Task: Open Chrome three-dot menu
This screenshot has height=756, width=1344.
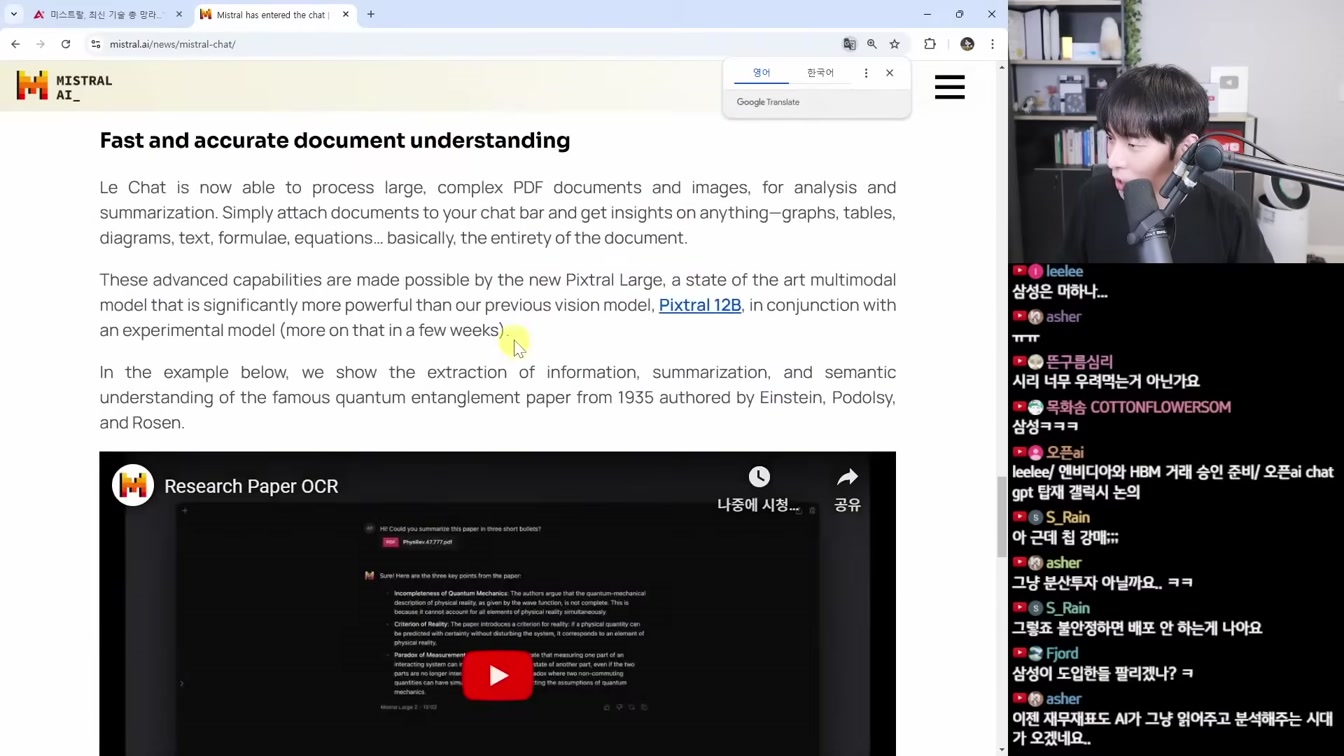Action: click(x=992, y=44)
